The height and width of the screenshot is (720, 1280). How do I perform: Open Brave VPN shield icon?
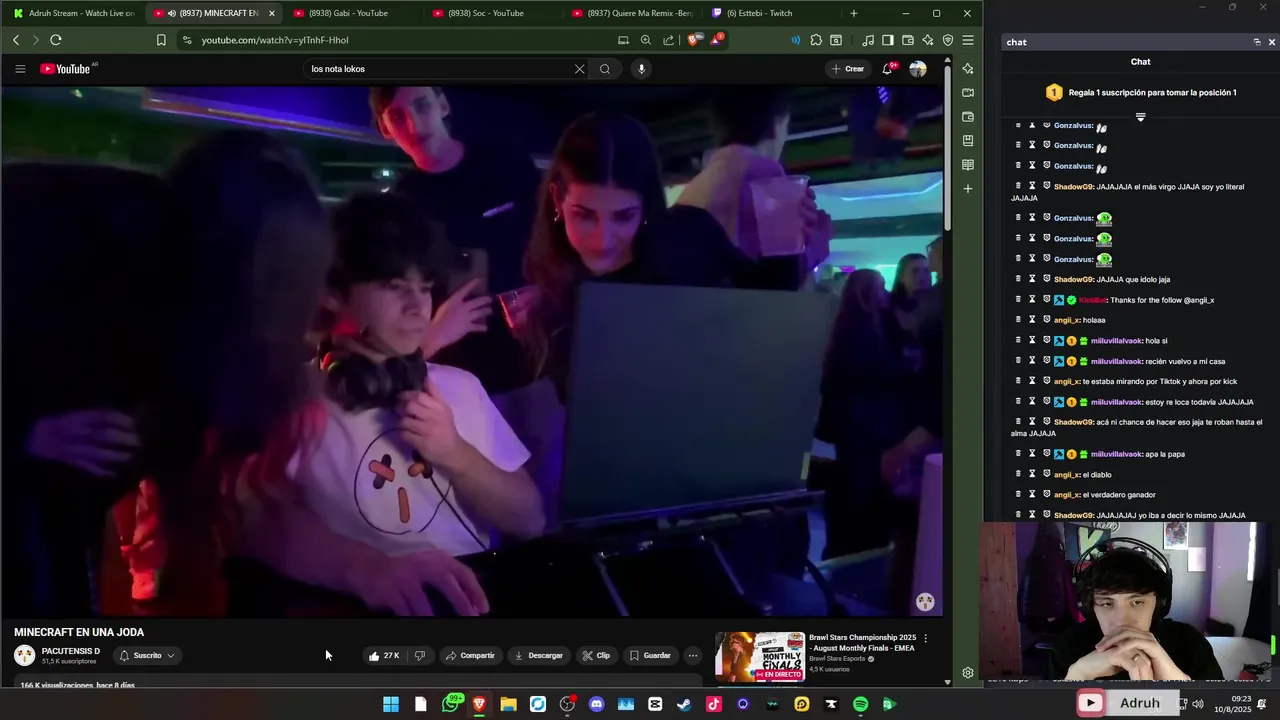click(948, 40)
